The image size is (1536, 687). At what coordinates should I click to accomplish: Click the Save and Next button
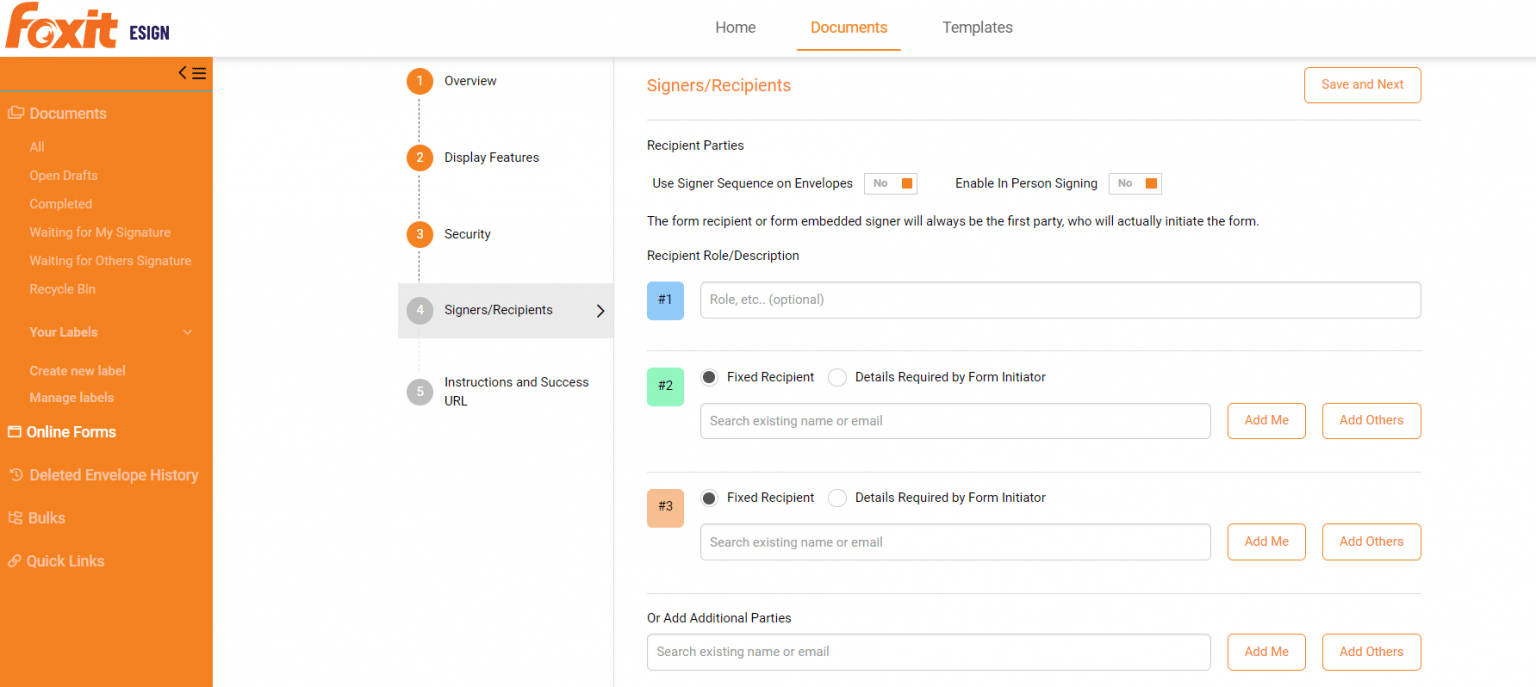1362,85
